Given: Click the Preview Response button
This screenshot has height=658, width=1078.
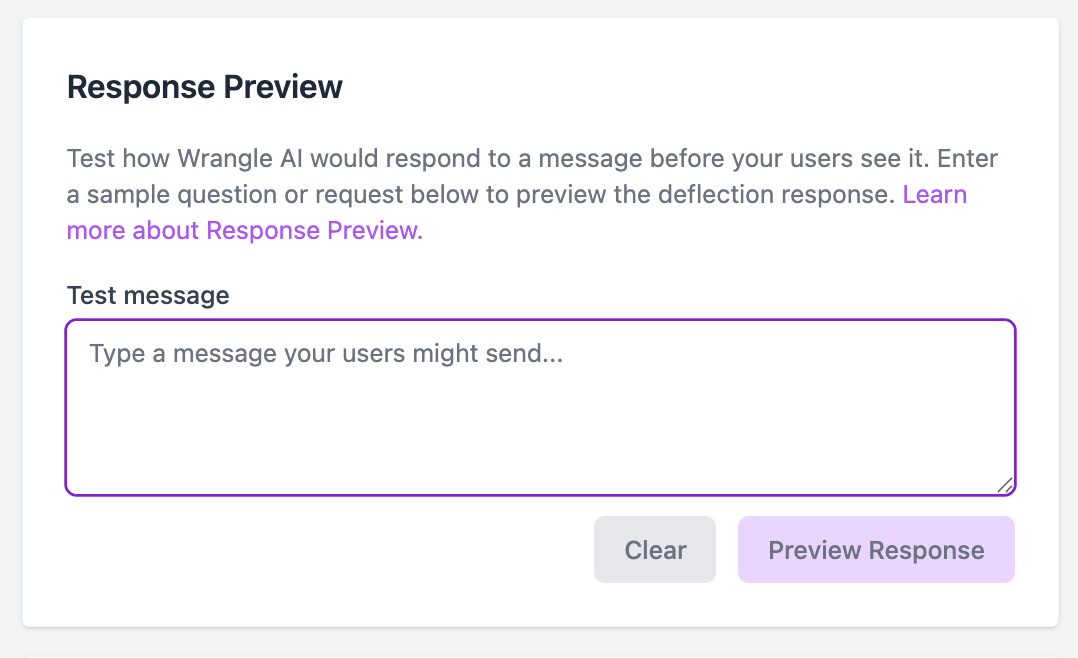Looking at the screenshot, I should click(876, 549).
